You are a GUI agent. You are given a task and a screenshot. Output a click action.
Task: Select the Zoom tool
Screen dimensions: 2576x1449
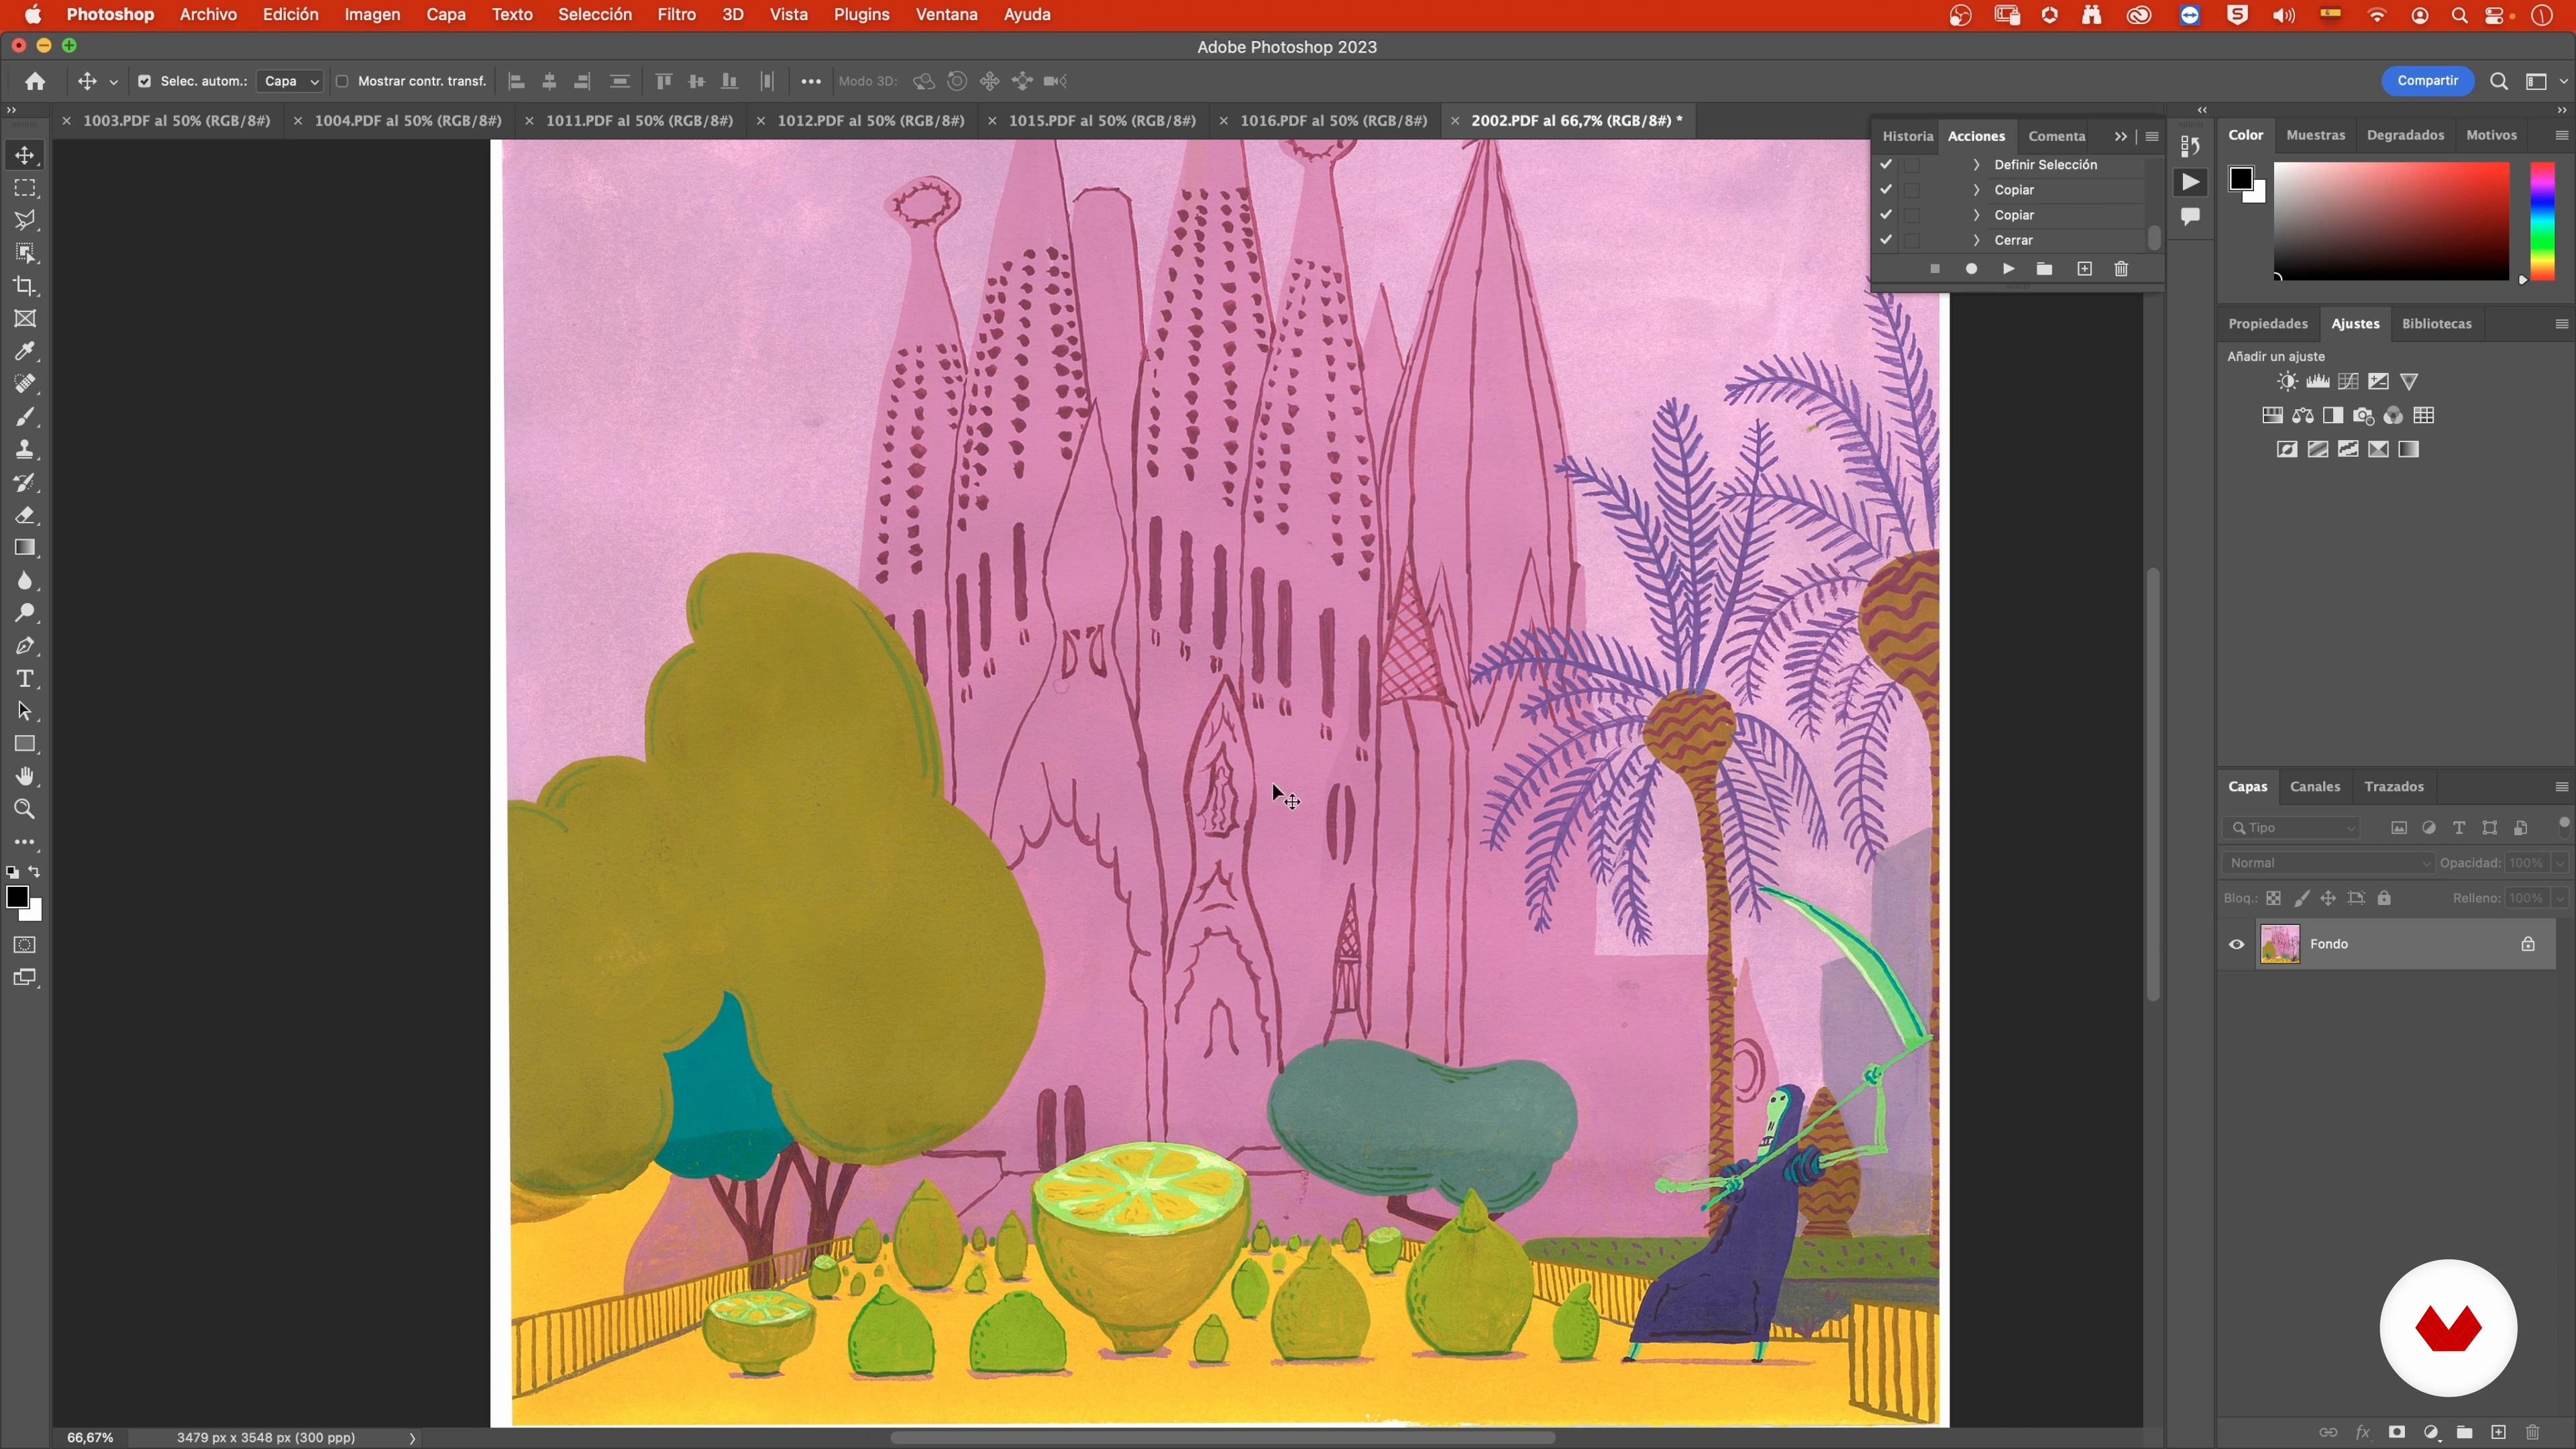pos(25,810)
